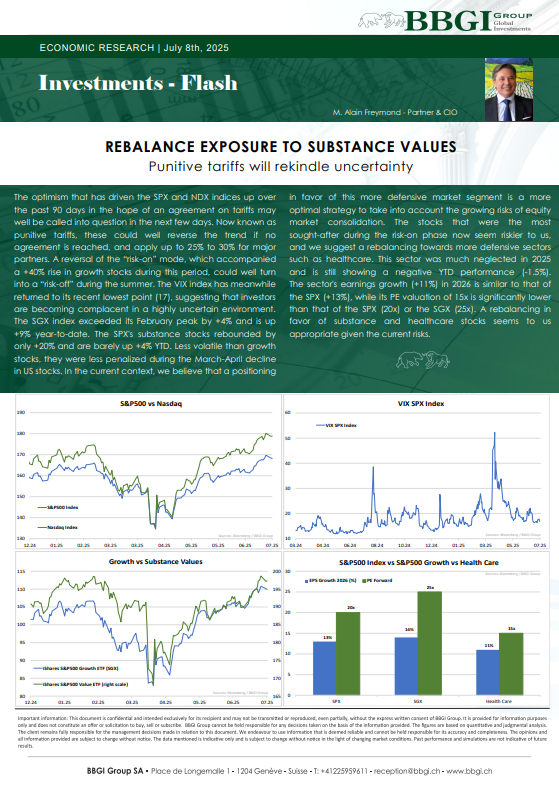Click the Rebalance Exposure to Substance Values headline
The image size is (559, 792).
(x=281, y=147)
